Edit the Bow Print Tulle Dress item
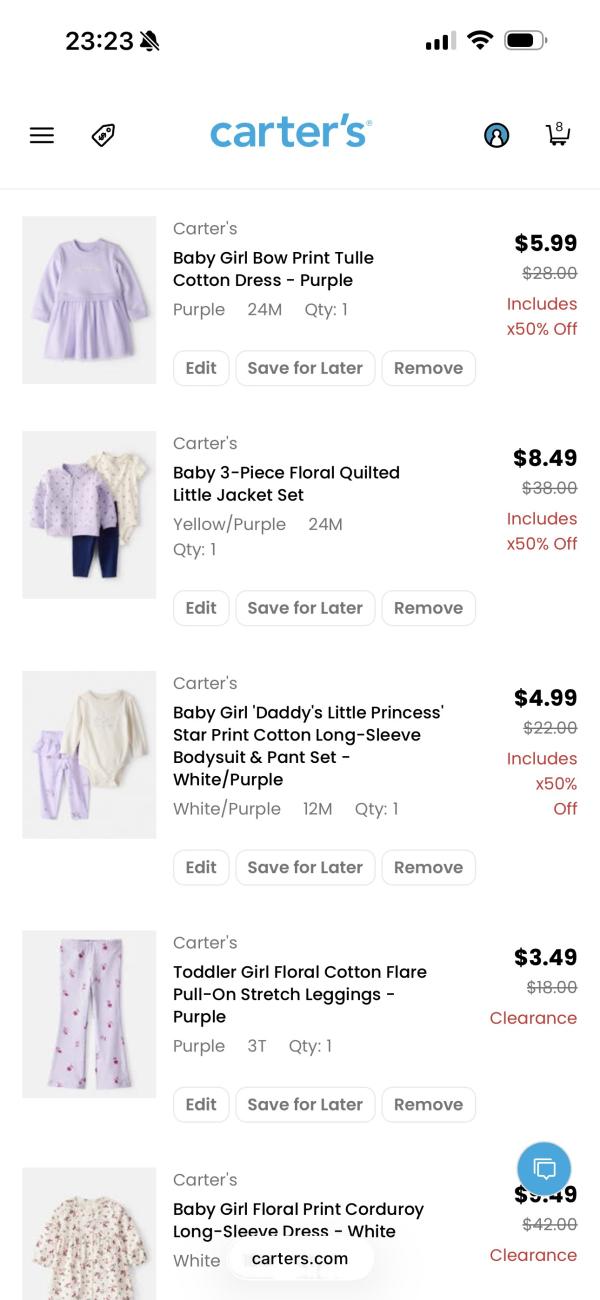This screenshot has height=1300, width=600. tap(201, 368)
